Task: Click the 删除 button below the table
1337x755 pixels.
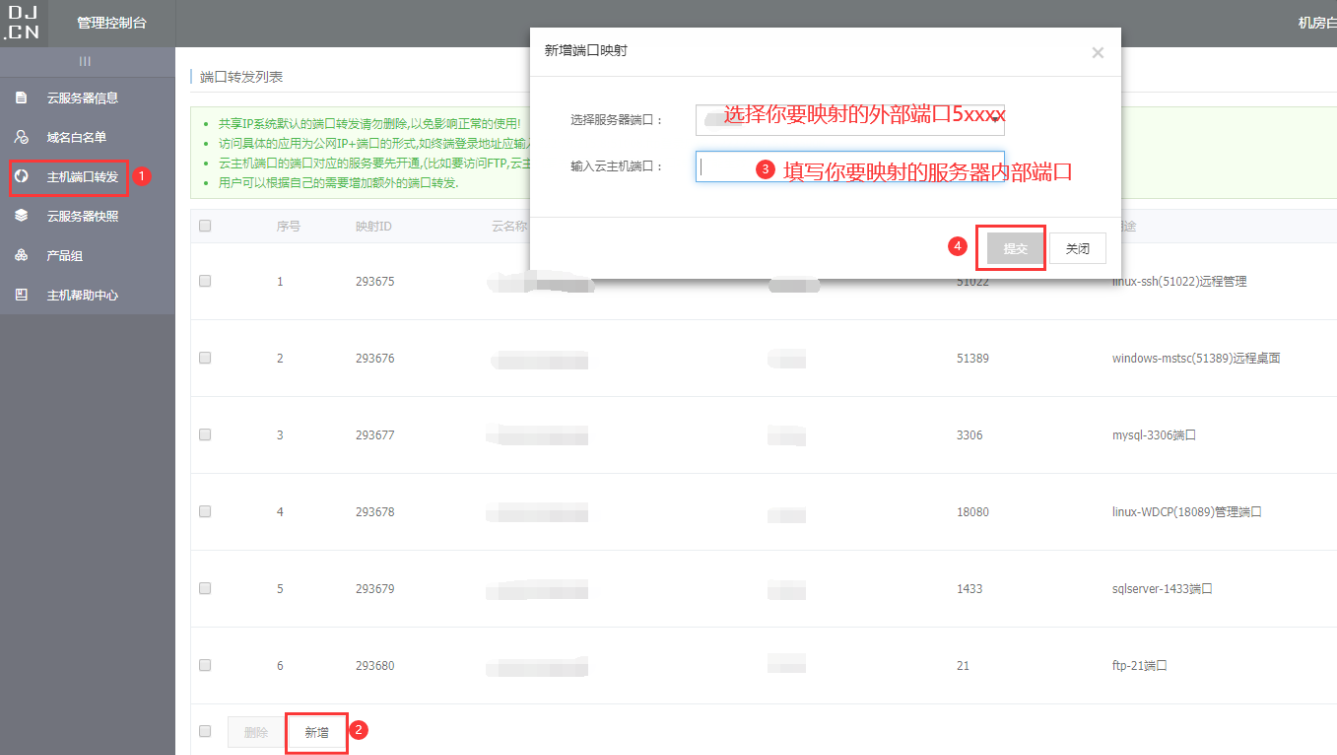Action: [256, 733]
